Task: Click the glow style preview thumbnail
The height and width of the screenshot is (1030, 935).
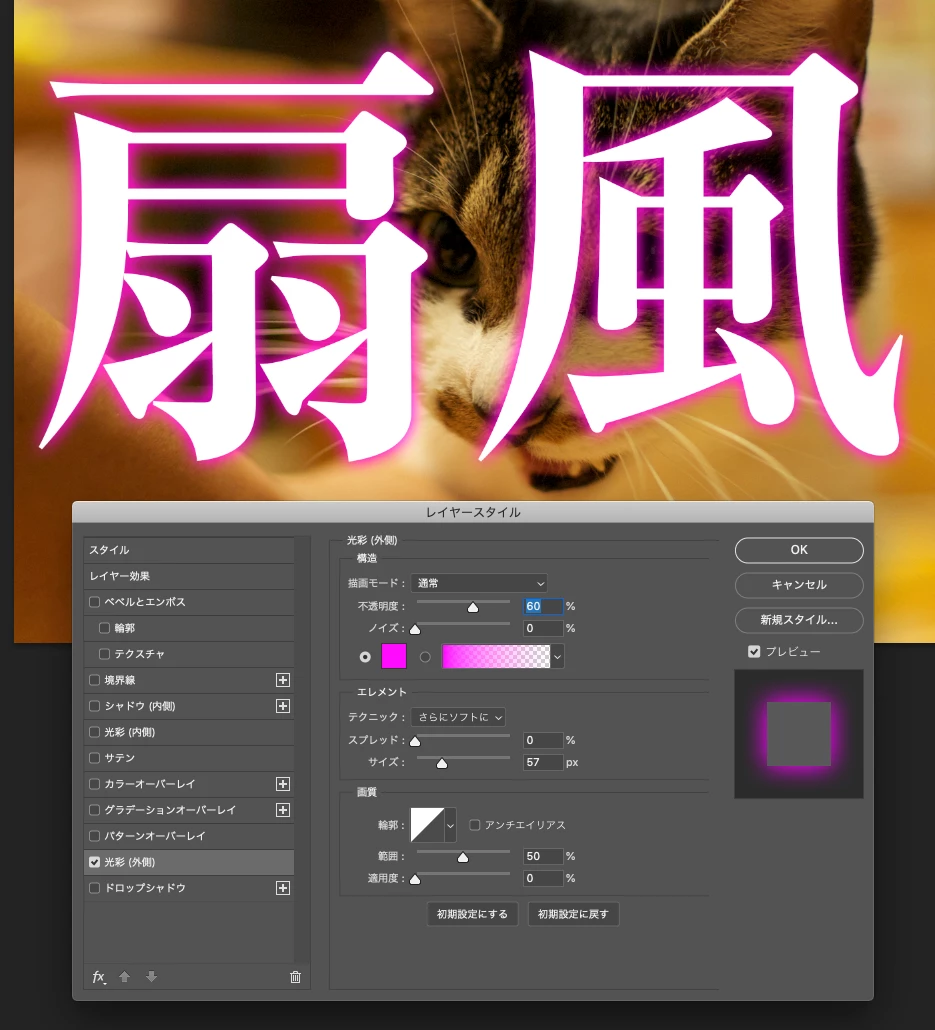Action: [799, 734]
